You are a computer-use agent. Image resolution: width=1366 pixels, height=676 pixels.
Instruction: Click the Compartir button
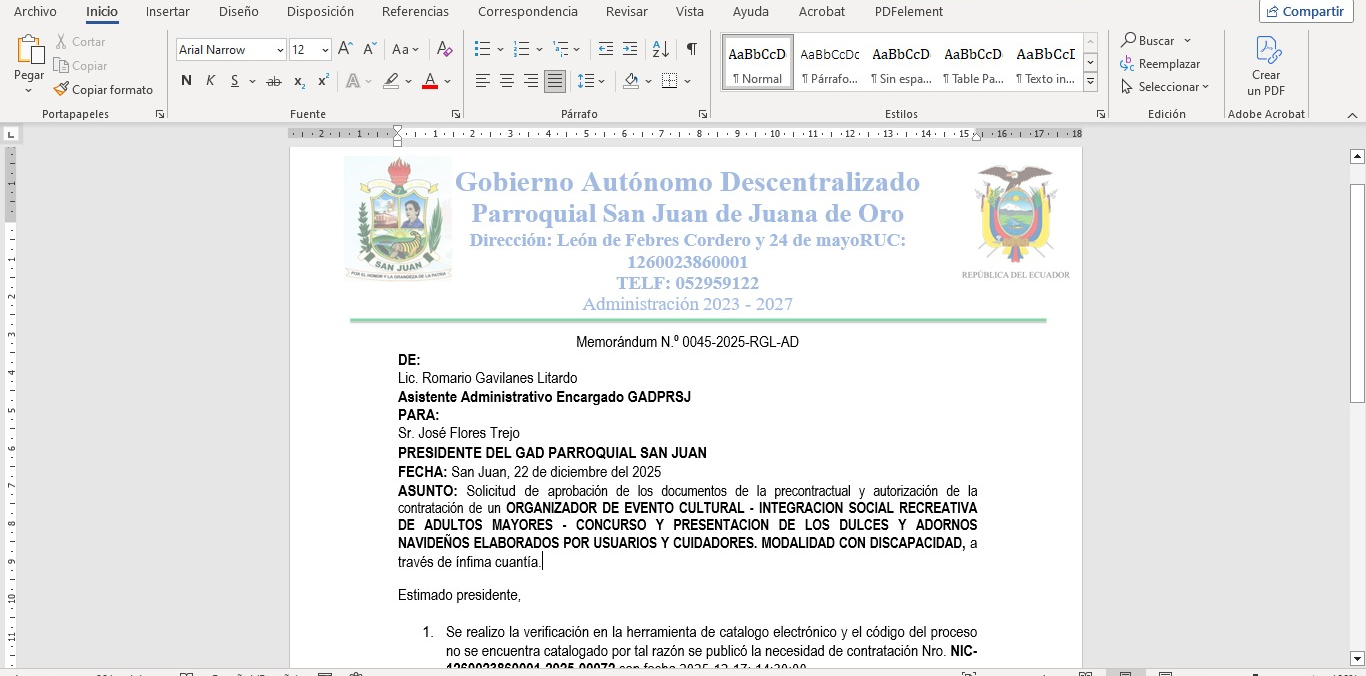click(x=1305, y=12)
